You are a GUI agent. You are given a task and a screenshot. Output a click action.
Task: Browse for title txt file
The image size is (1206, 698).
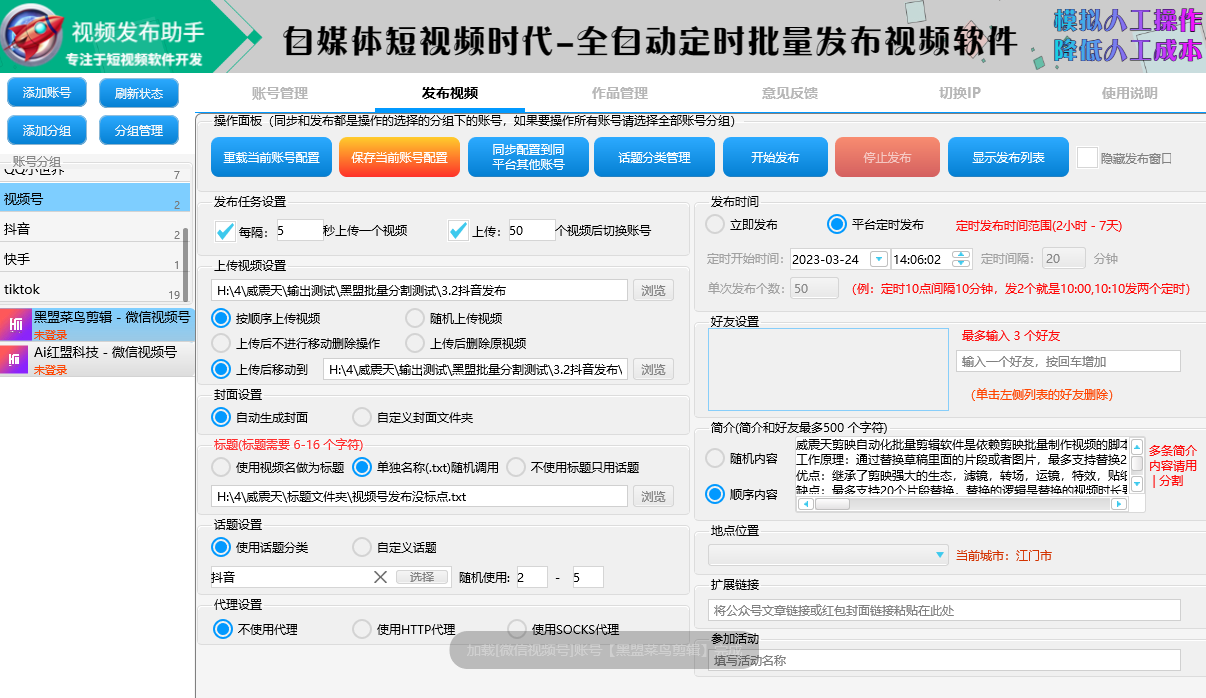653,496
